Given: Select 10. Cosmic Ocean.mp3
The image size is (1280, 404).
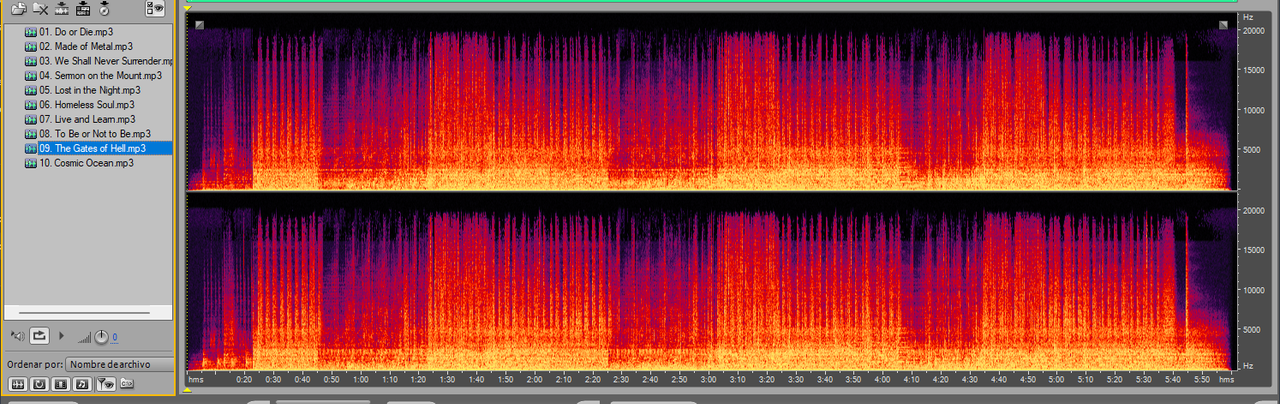Looking at the screenshot, I should (x=87, y=162).
